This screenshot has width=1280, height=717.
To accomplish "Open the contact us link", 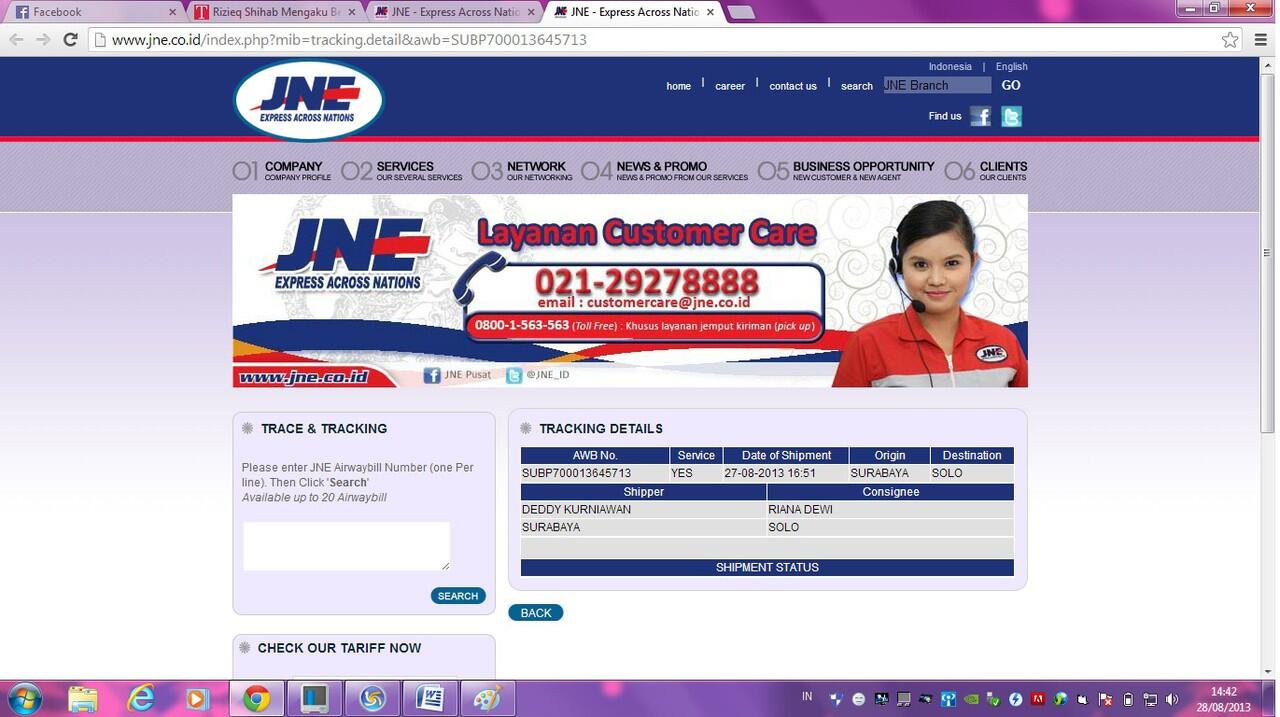I will pos(793,86).
